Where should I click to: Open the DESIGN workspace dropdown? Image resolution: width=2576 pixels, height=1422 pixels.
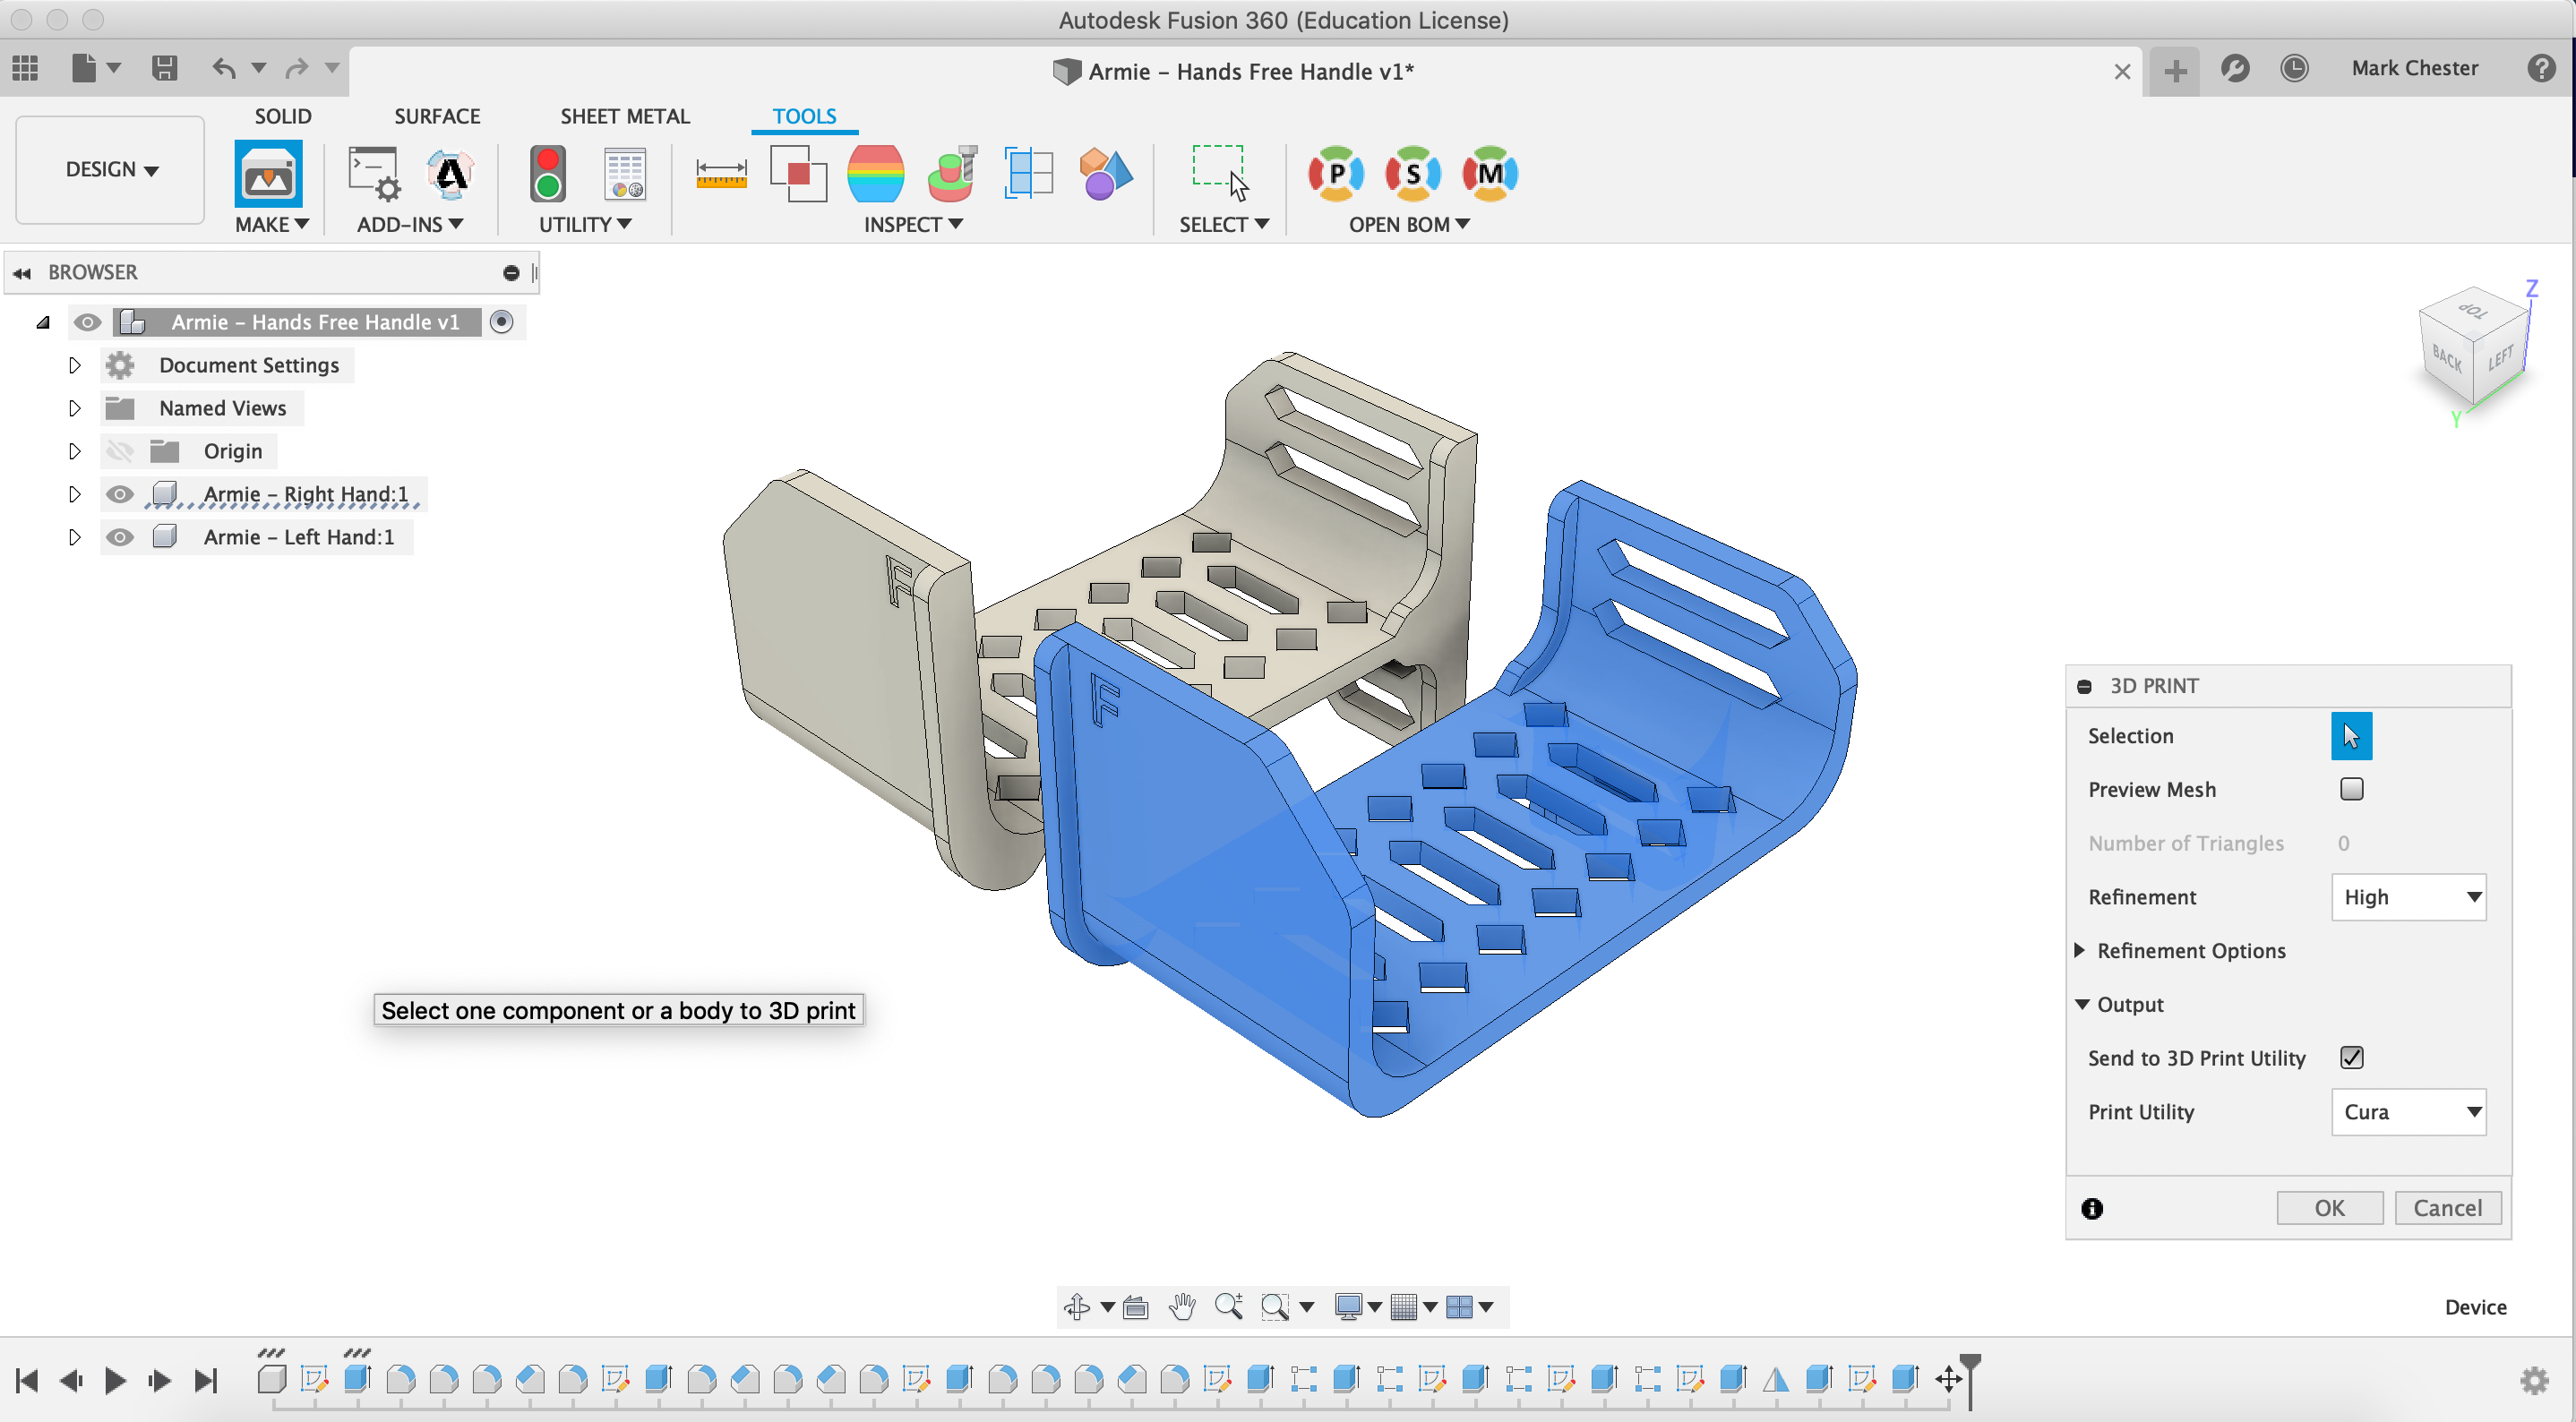110,170
